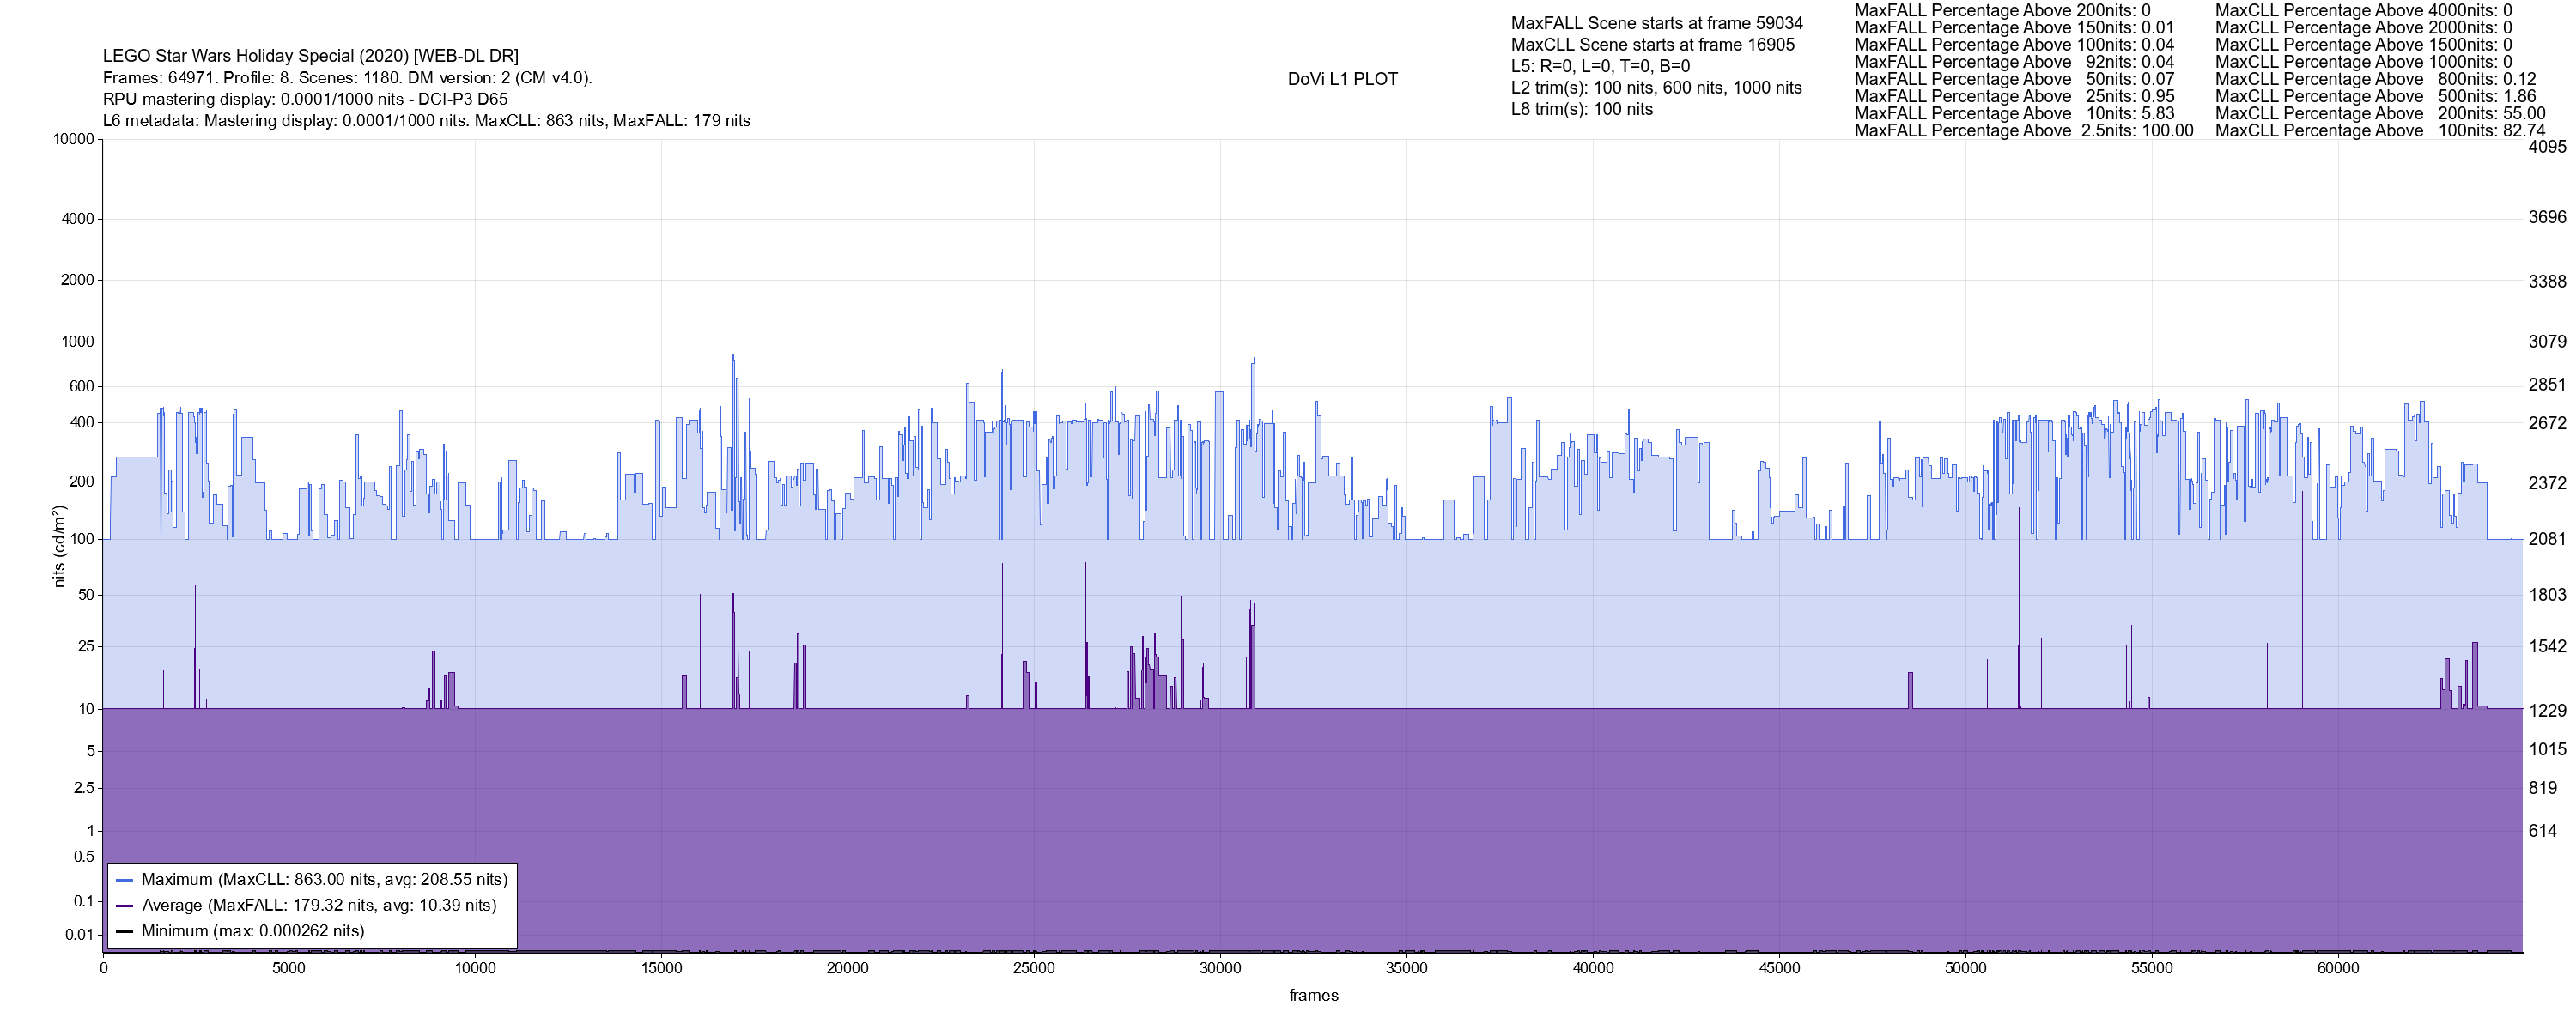
Task: Click the purple Average legend line swatch
Action: (x=125, y=906)
